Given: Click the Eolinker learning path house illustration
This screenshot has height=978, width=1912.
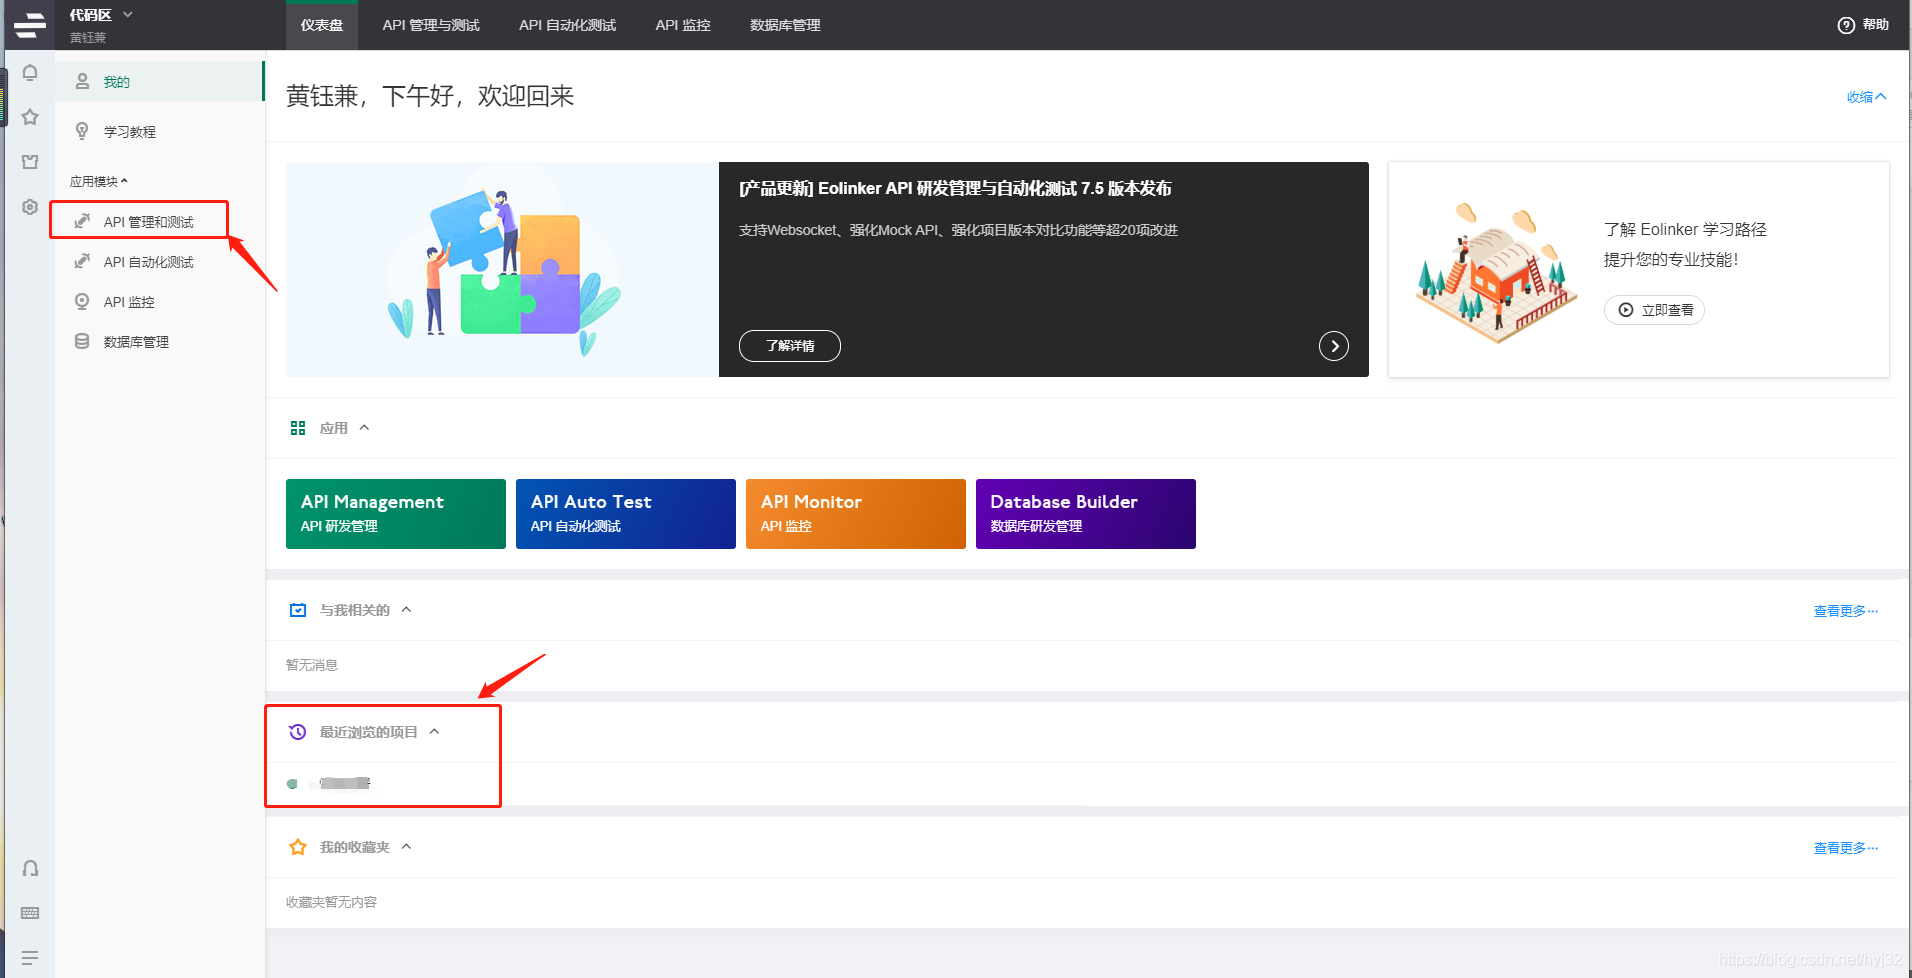Looking at the screenshot, I should point(1496,272).
